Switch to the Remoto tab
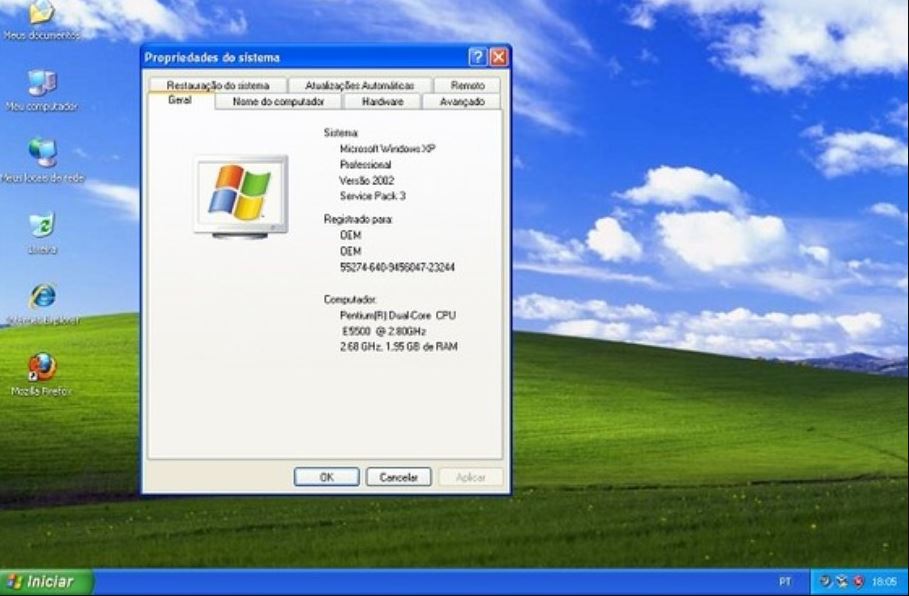The height and width of the screenshot is (596, 909). point(467,85)
